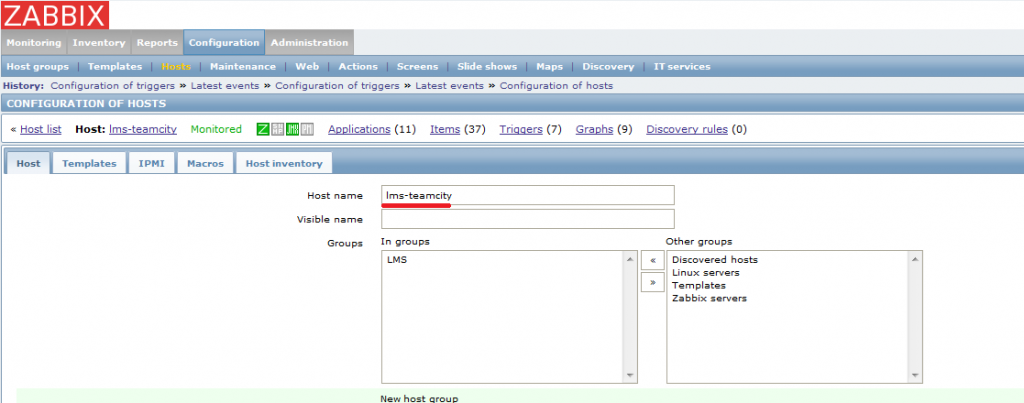1024x403 pixels.
Task: Open the IT services submenu
Action: (682, 67)
